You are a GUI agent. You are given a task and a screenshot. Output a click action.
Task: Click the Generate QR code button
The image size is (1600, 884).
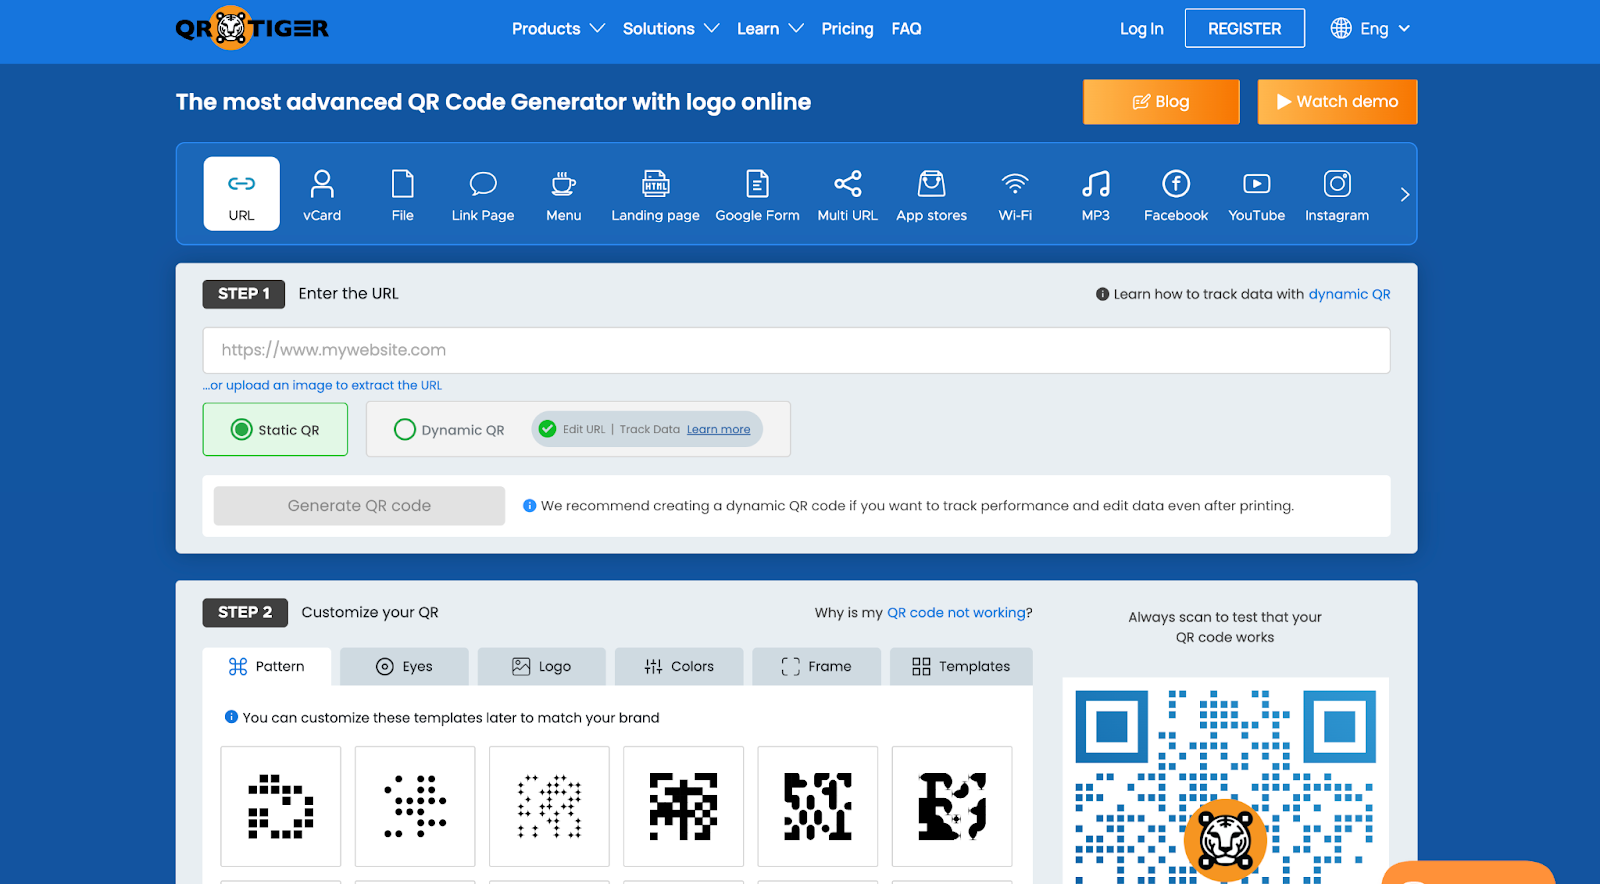pos(359,506)
